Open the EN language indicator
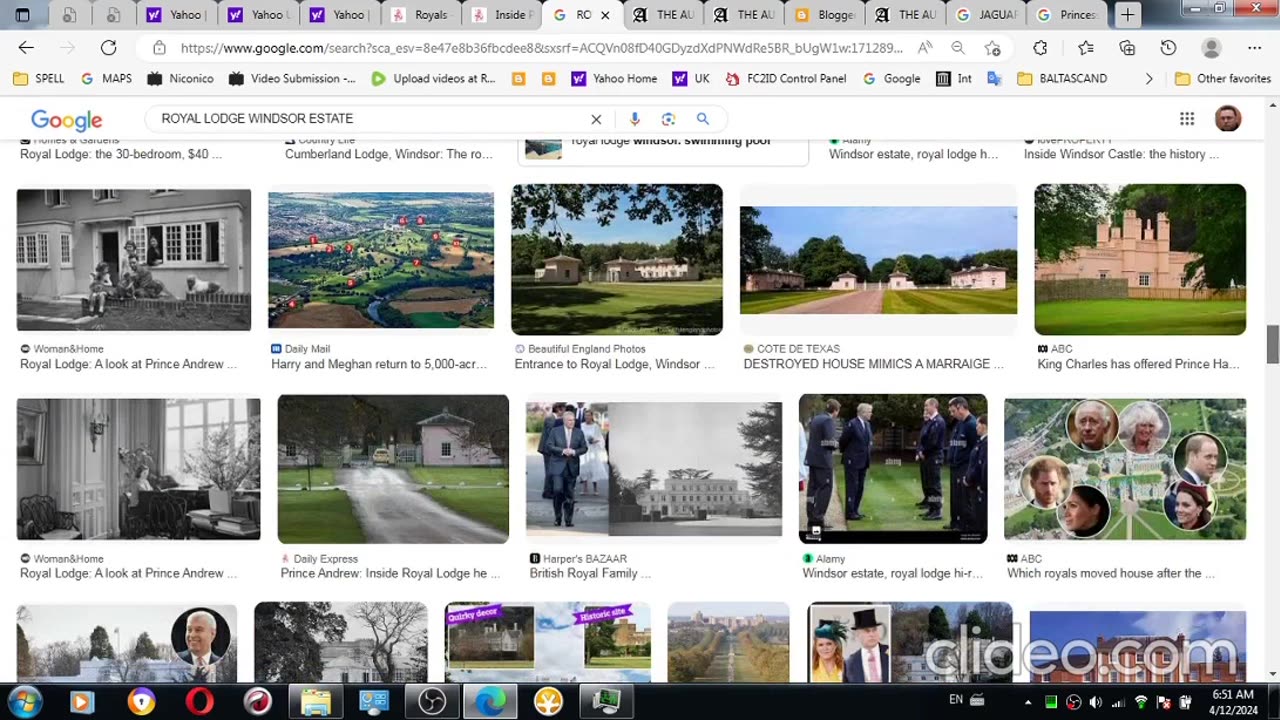 (956, 700)
